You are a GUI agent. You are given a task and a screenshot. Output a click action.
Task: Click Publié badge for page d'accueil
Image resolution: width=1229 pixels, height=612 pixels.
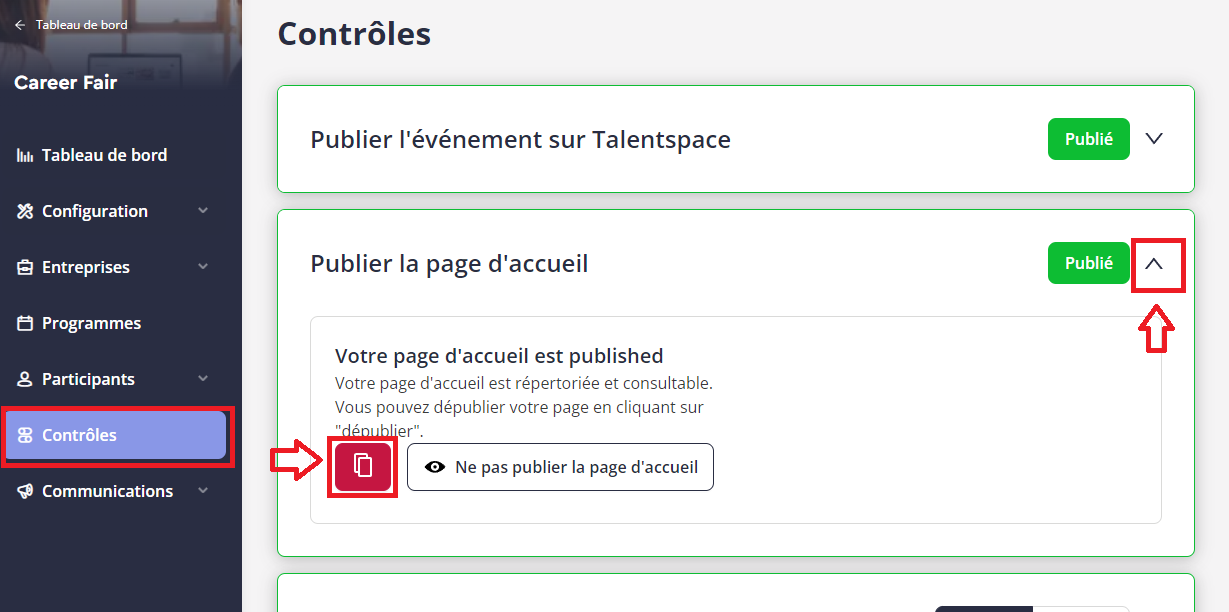1089,263
